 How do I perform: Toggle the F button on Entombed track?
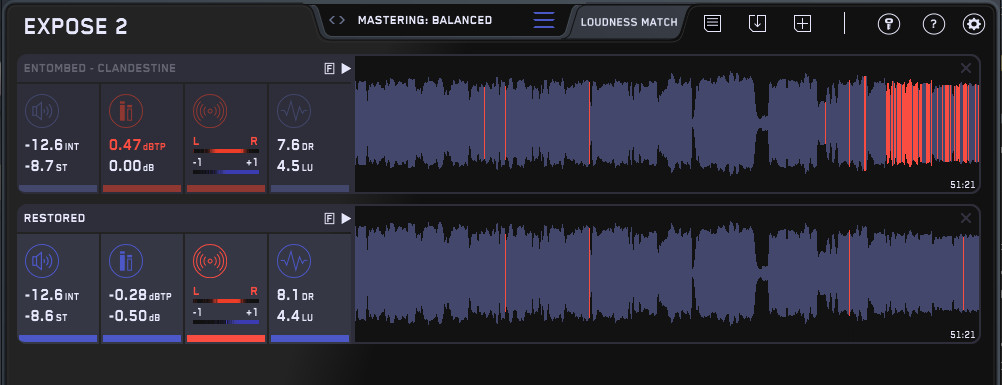point(330,68)
